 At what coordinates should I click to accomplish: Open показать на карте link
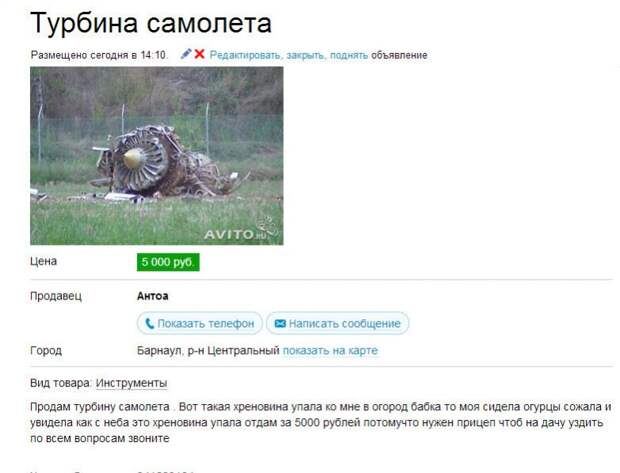pos(330,350)
